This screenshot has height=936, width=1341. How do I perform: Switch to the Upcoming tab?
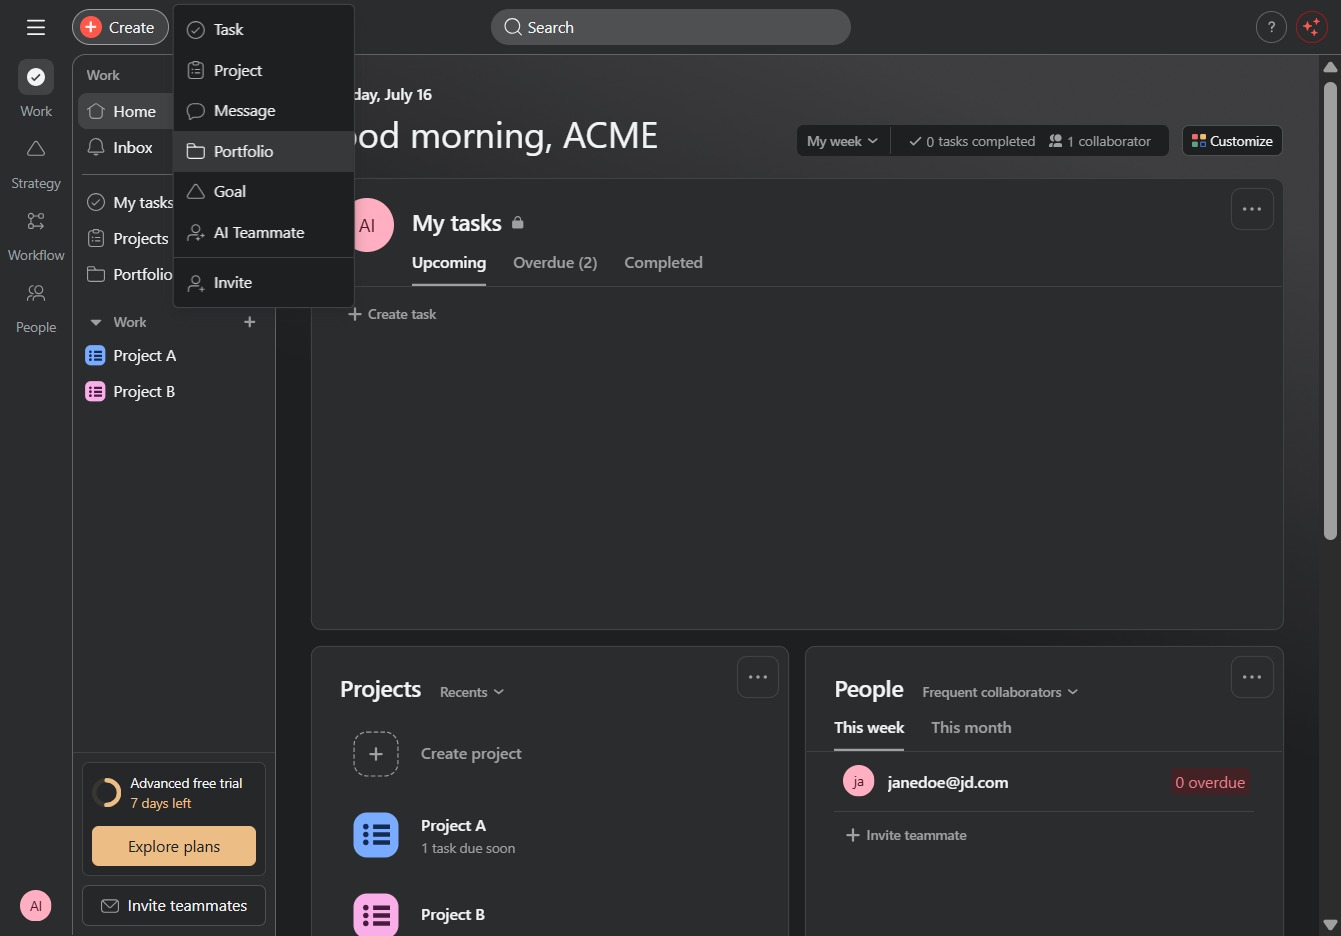pos(449,263)
